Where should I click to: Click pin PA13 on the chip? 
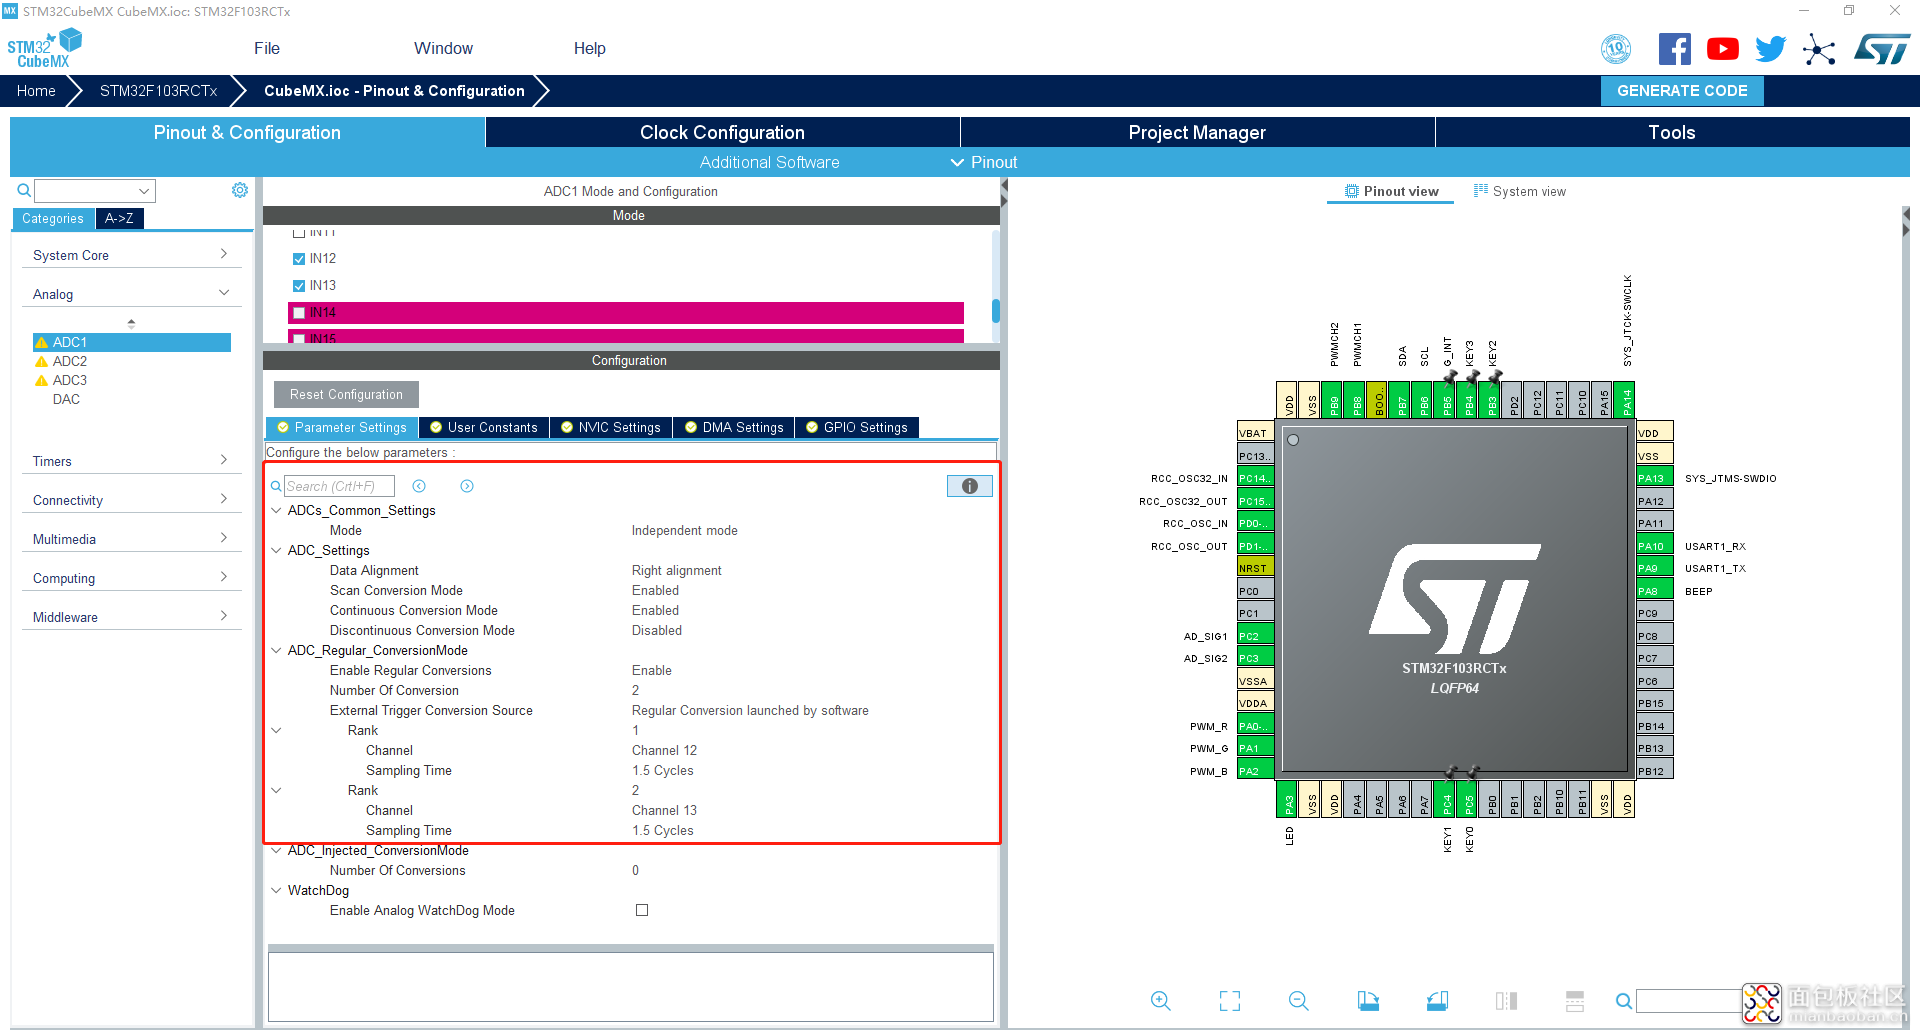click(1655, 478)
